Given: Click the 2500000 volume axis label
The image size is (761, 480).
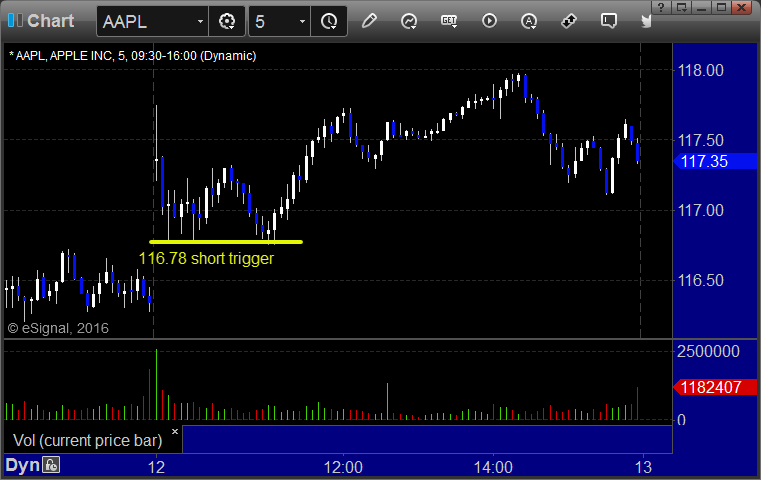Looking at the screenshot, I should (708, 351).
